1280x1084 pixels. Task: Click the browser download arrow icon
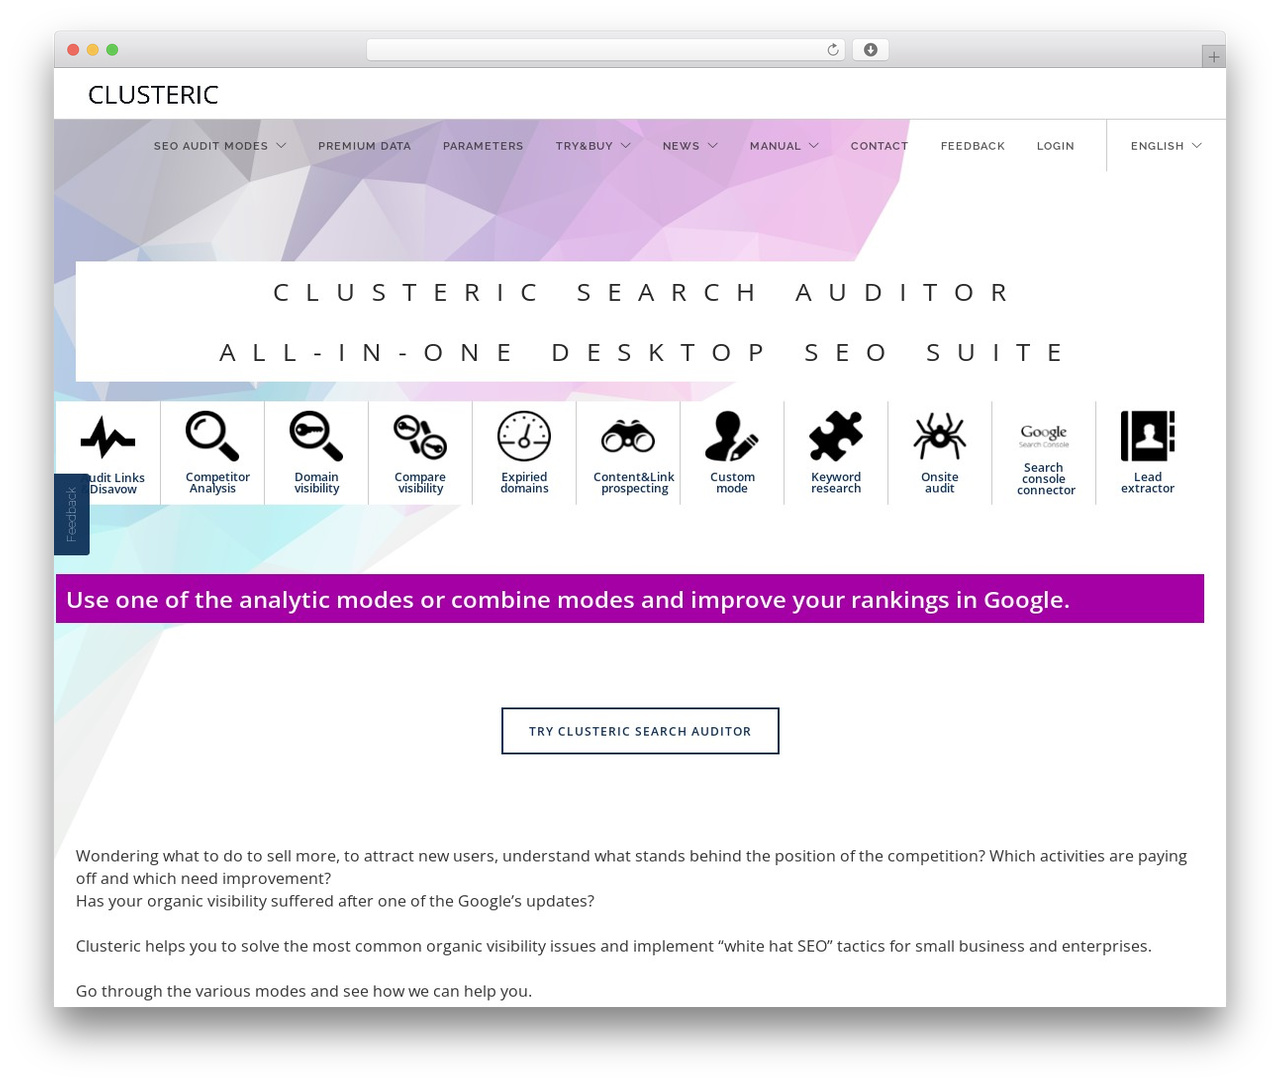871,50
